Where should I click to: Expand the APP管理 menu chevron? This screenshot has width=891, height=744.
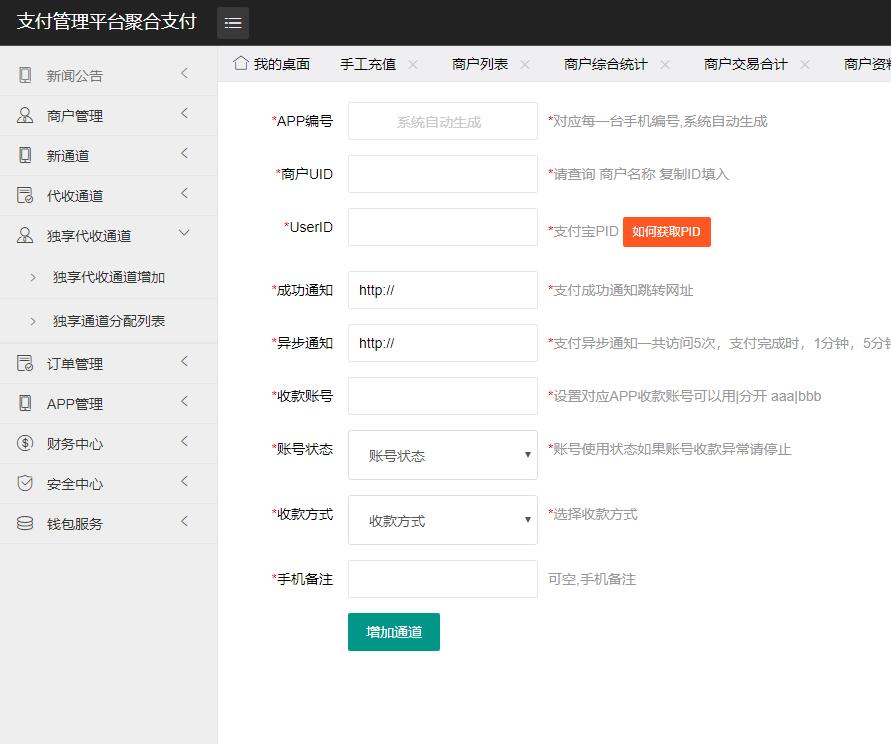click(184, 401)
